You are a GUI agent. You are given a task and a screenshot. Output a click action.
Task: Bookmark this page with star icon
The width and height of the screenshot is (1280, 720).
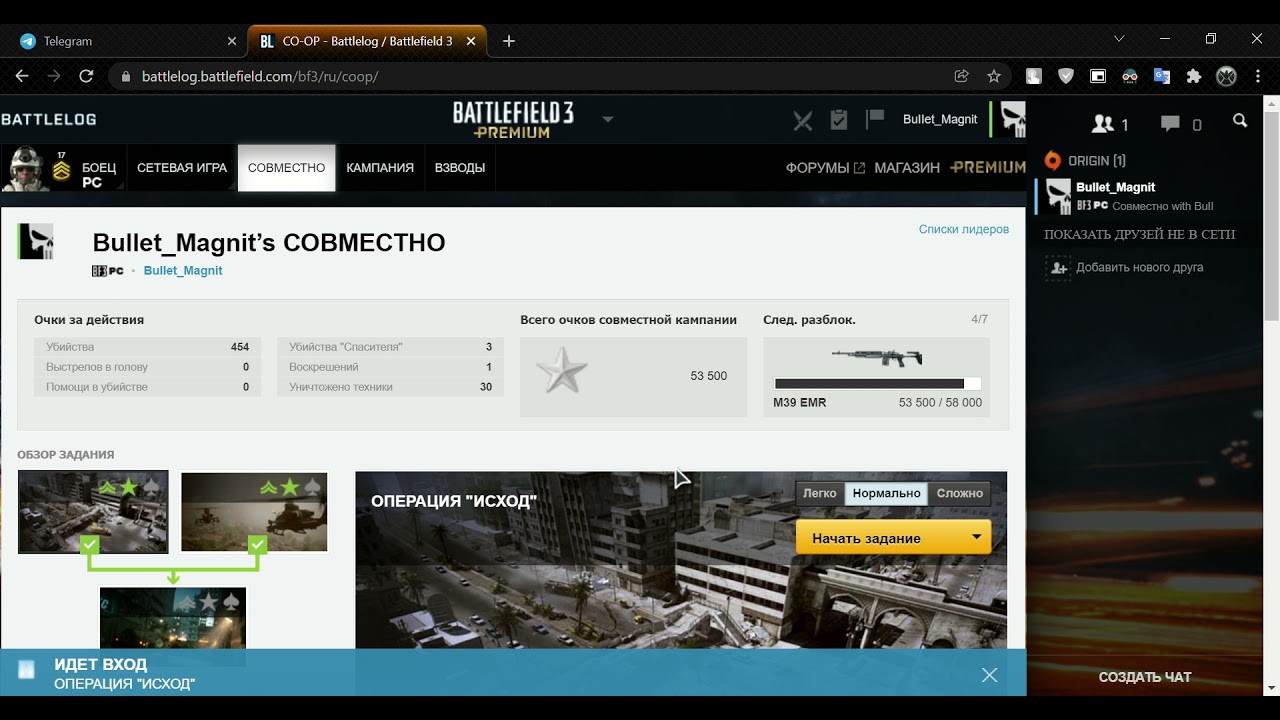(993, 76)
